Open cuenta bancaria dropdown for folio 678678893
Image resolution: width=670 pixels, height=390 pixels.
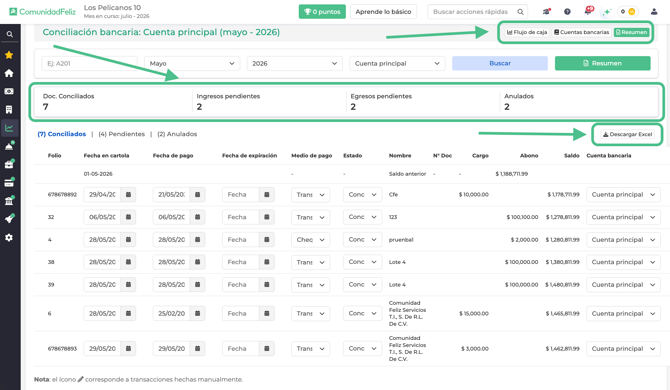click(623, 349)
